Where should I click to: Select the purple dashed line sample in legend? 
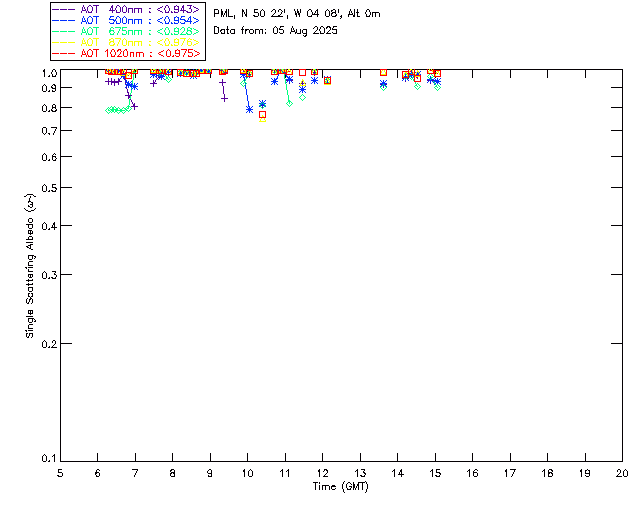(x=64, y=9)
